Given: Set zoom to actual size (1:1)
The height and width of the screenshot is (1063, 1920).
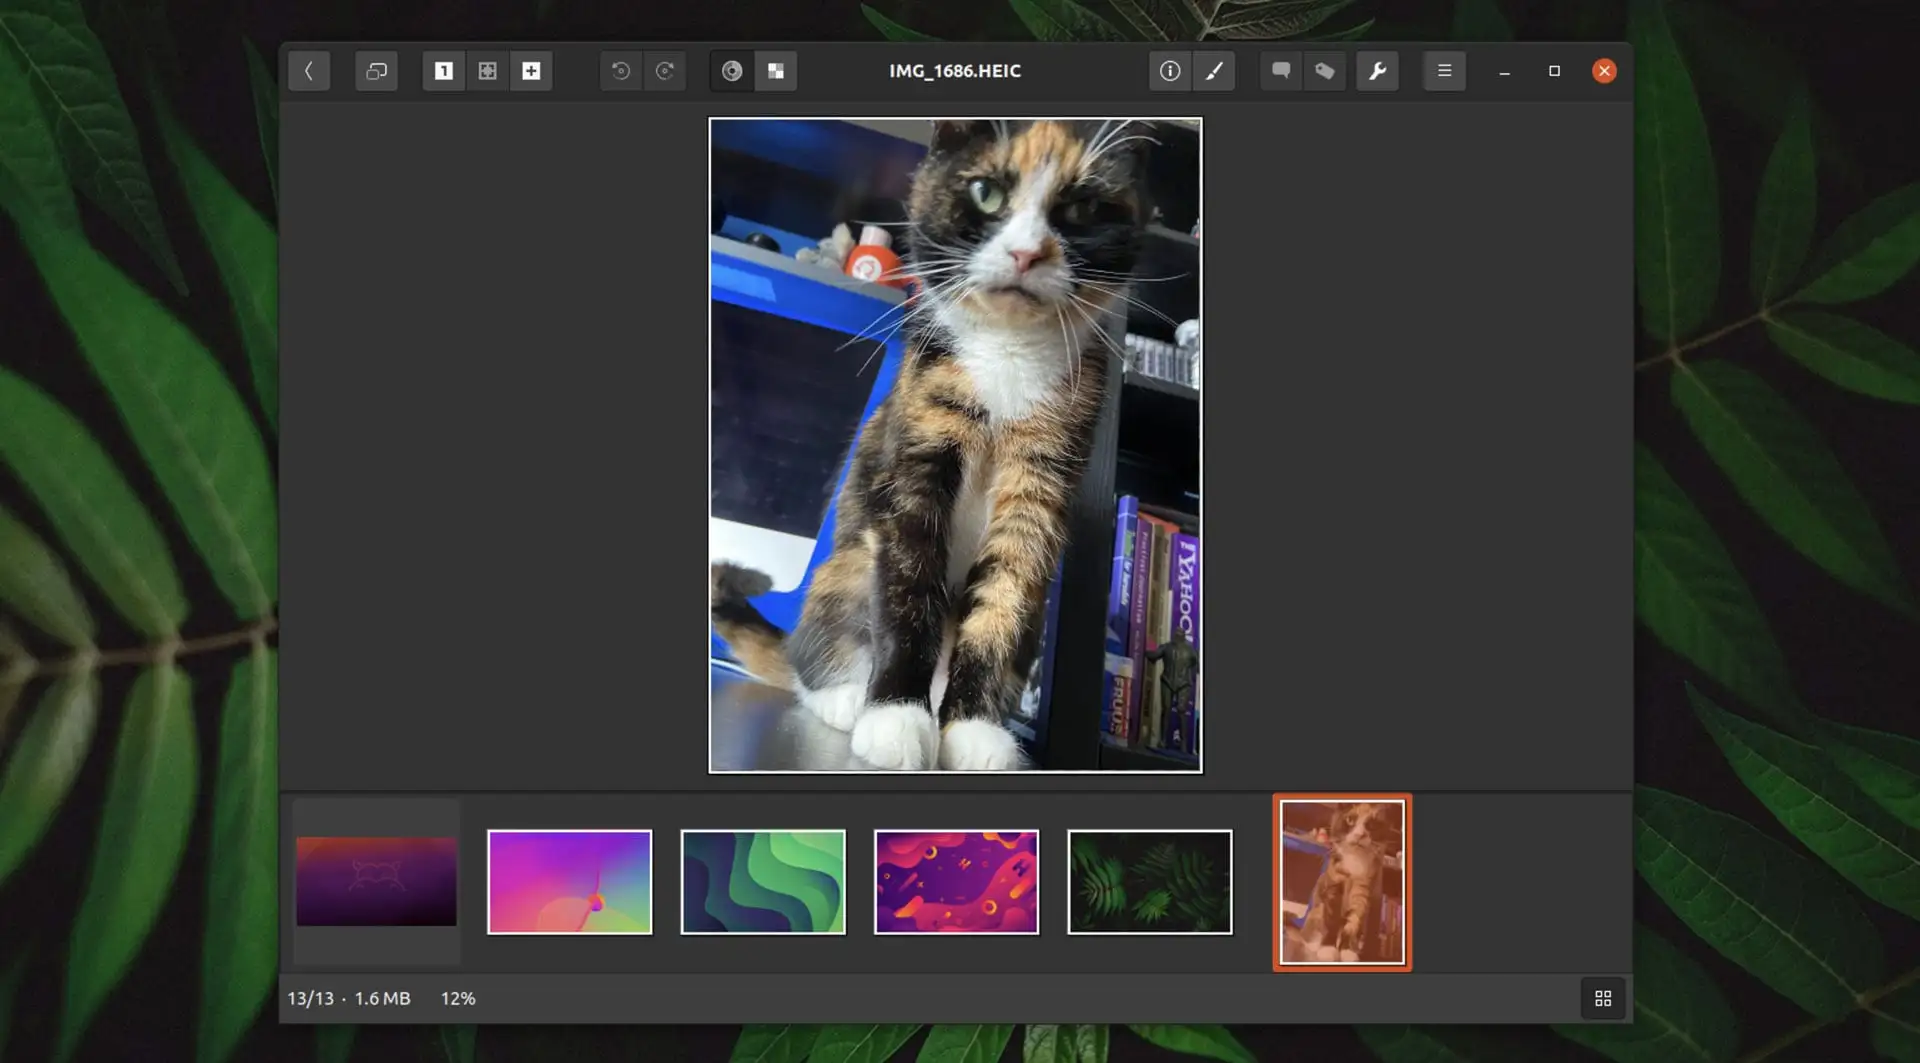Looking at the screenshot, I should pos(443,71).
